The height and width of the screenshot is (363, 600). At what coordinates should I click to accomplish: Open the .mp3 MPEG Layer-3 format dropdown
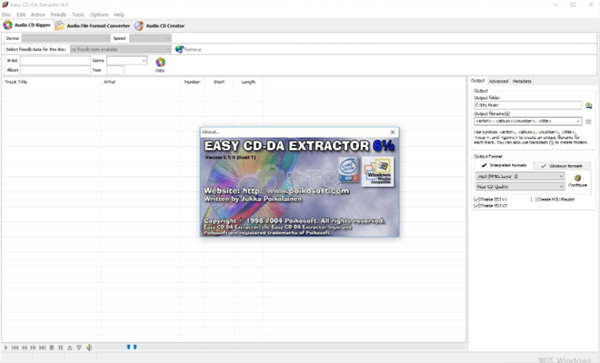pos(520,176)
